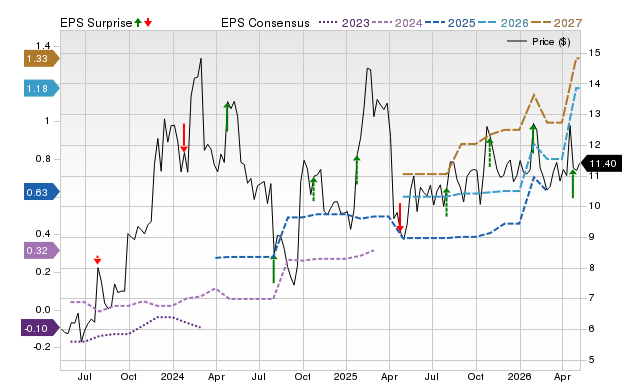Click the -0.10 purple value tag
The image size is (640, 382).
click(40, 328)
